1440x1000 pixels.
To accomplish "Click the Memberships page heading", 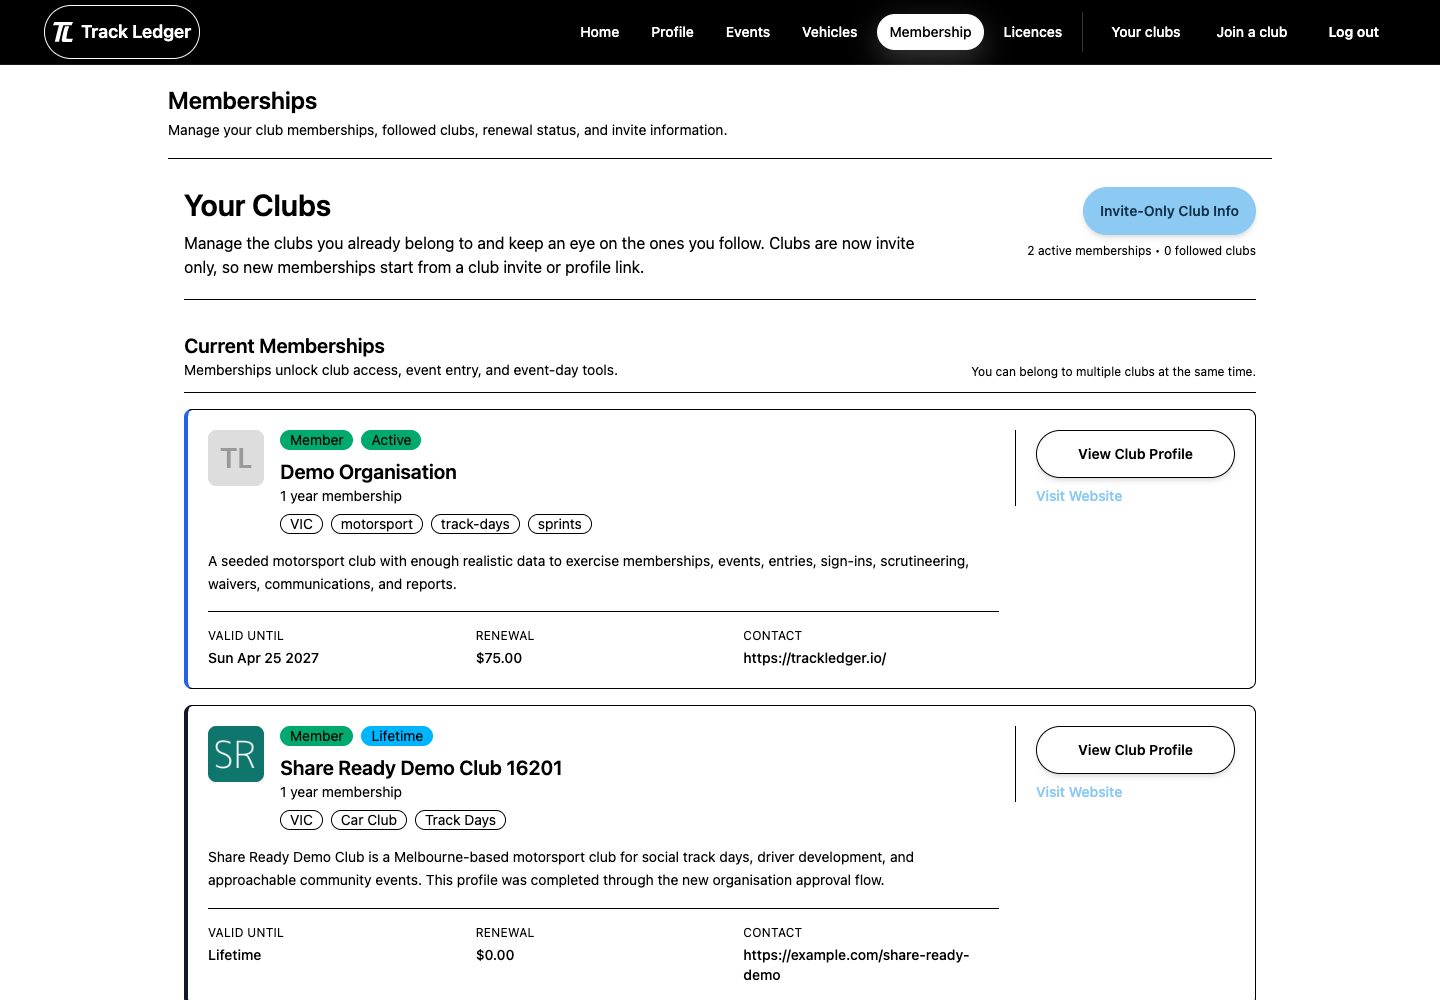I will [242, 101].
